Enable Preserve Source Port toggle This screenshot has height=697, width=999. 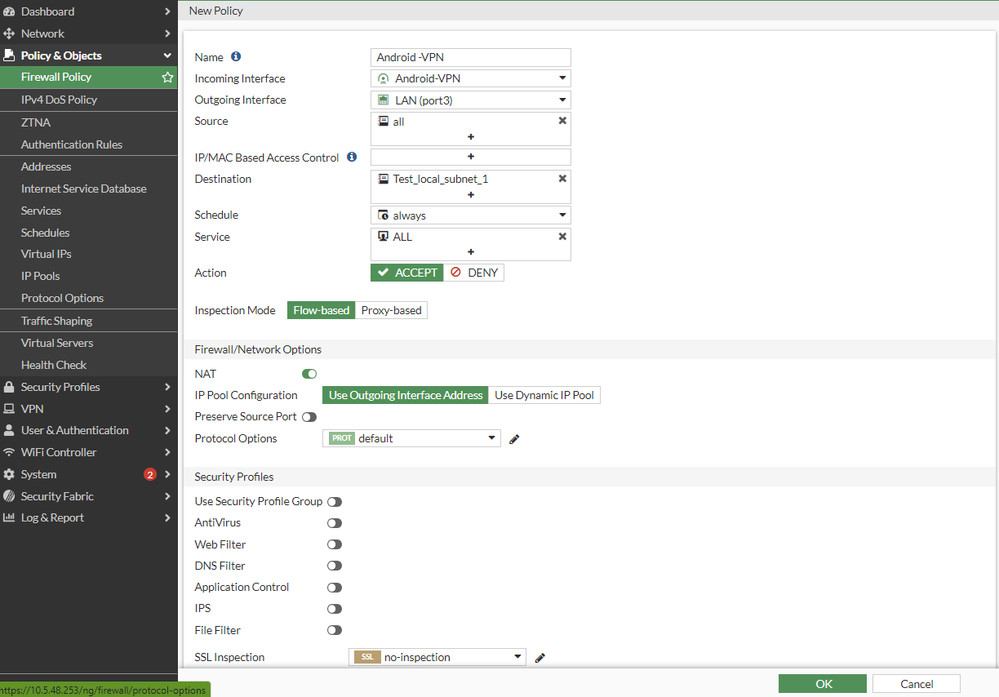(x=309, y=417)
